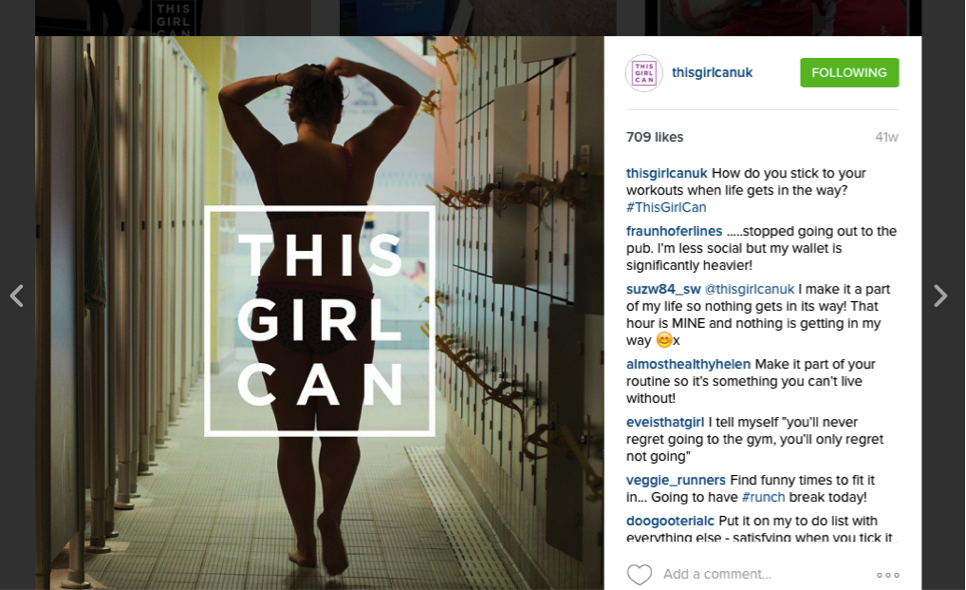Viewport: 966px width, 590px height.
Task: Click the @thisgirlcanuk mention in comment
Action: pos(750,289)
